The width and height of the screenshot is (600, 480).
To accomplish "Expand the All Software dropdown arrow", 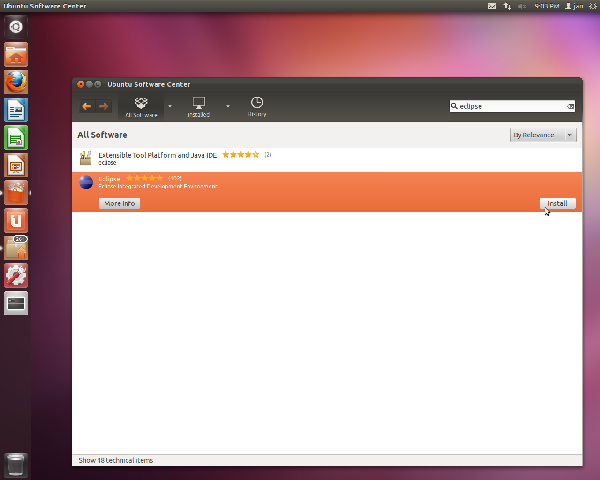I will tap(170, 106).
